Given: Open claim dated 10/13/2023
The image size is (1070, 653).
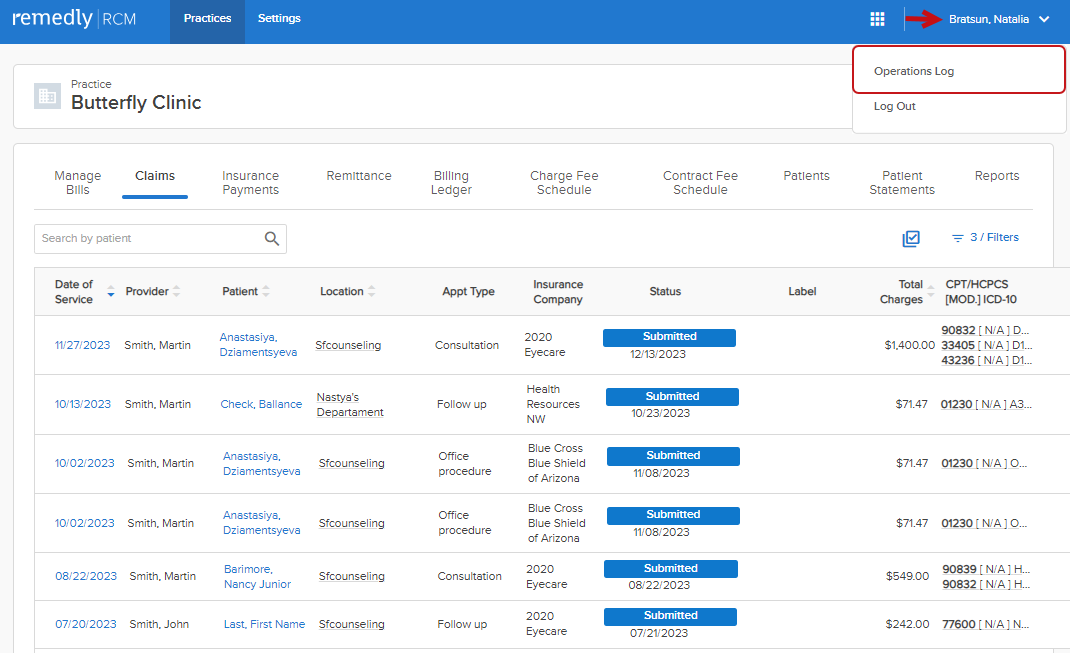Looking at the screenshot, I should 83,405.
